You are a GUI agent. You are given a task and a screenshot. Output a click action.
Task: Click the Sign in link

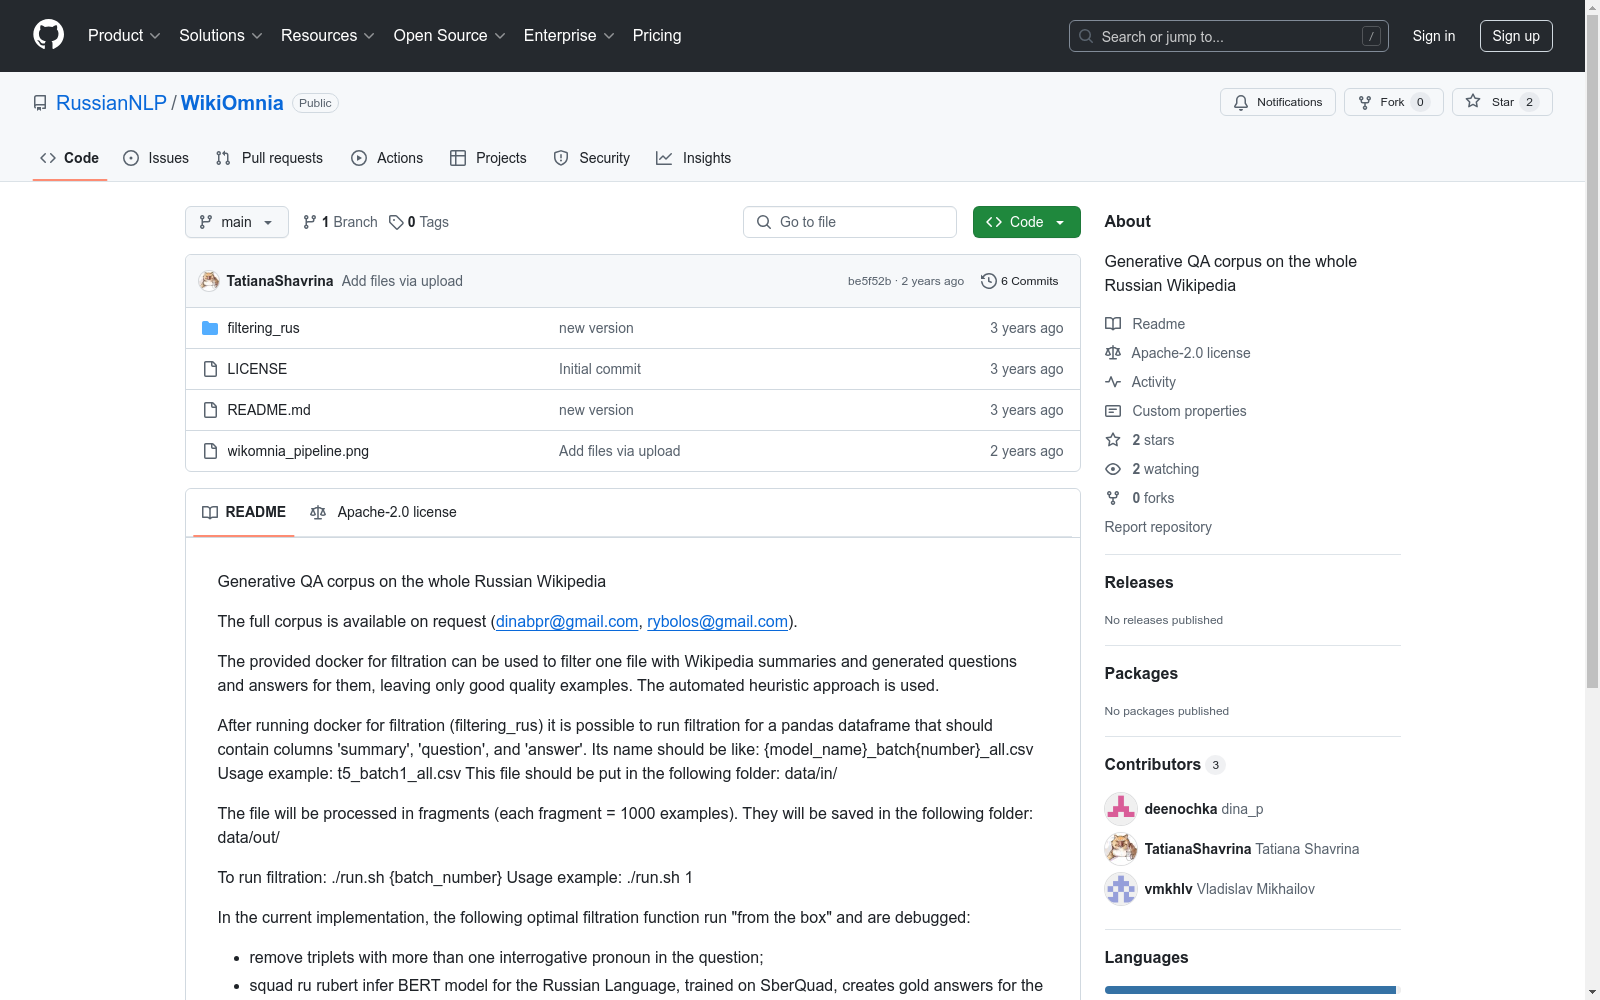[x=1434, y=36]
